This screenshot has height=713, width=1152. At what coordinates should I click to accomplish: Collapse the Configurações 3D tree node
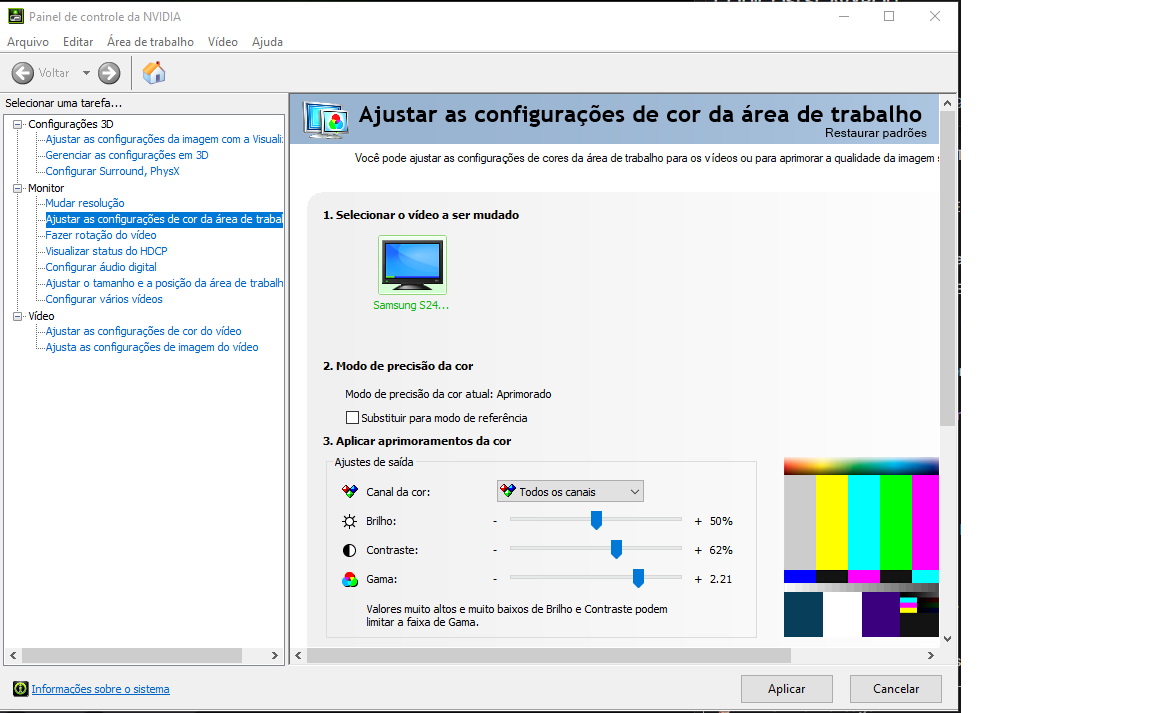[18, 124]
